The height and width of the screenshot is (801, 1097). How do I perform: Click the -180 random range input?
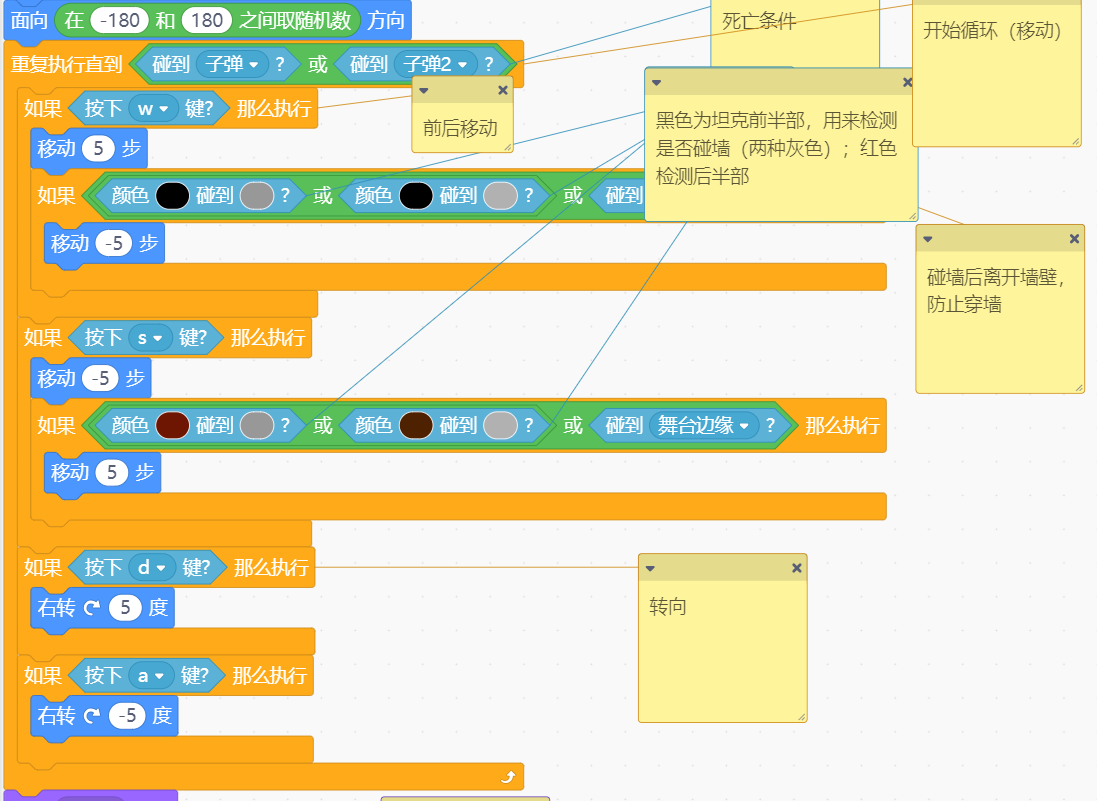click(x=119, y=20)
